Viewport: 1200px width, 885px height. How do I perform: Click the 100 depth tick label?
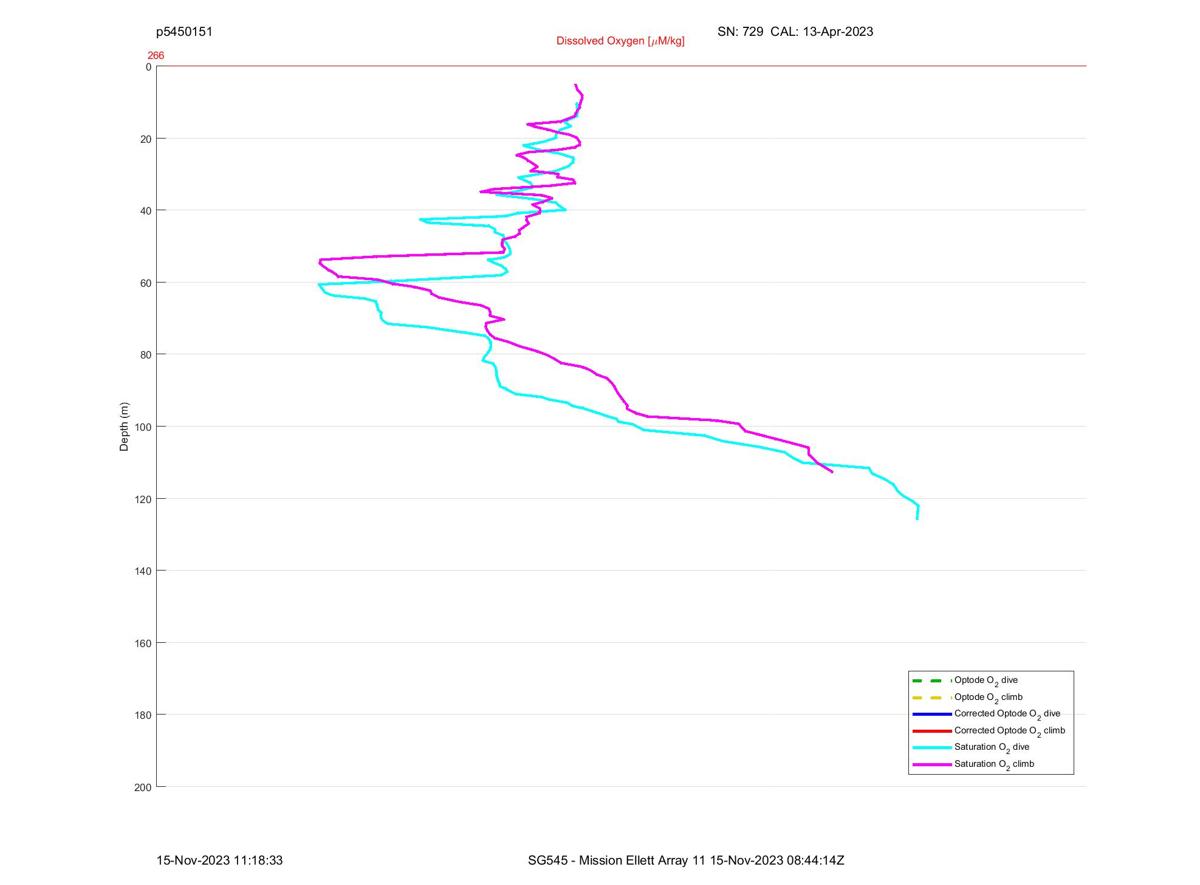[141, 427]
